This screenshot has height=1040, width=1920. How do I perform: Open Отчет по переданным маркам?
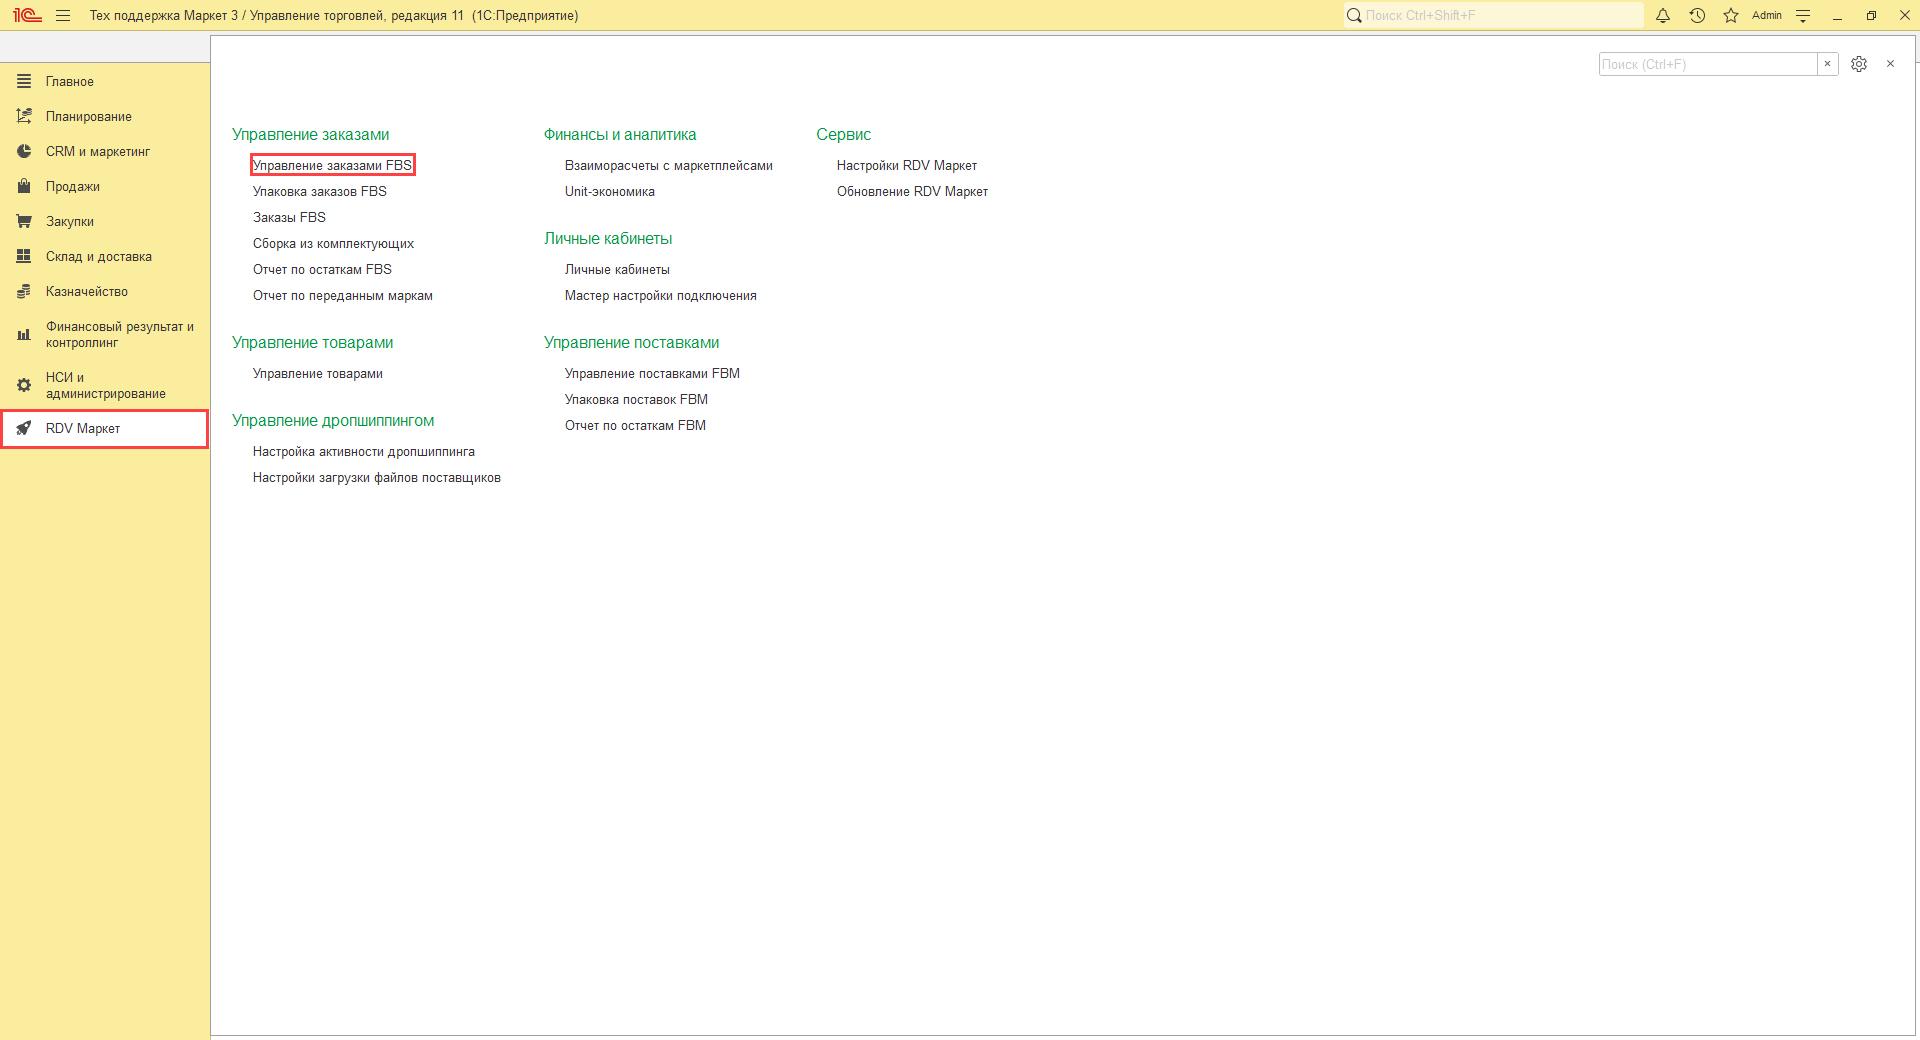[x=343, y=295]
